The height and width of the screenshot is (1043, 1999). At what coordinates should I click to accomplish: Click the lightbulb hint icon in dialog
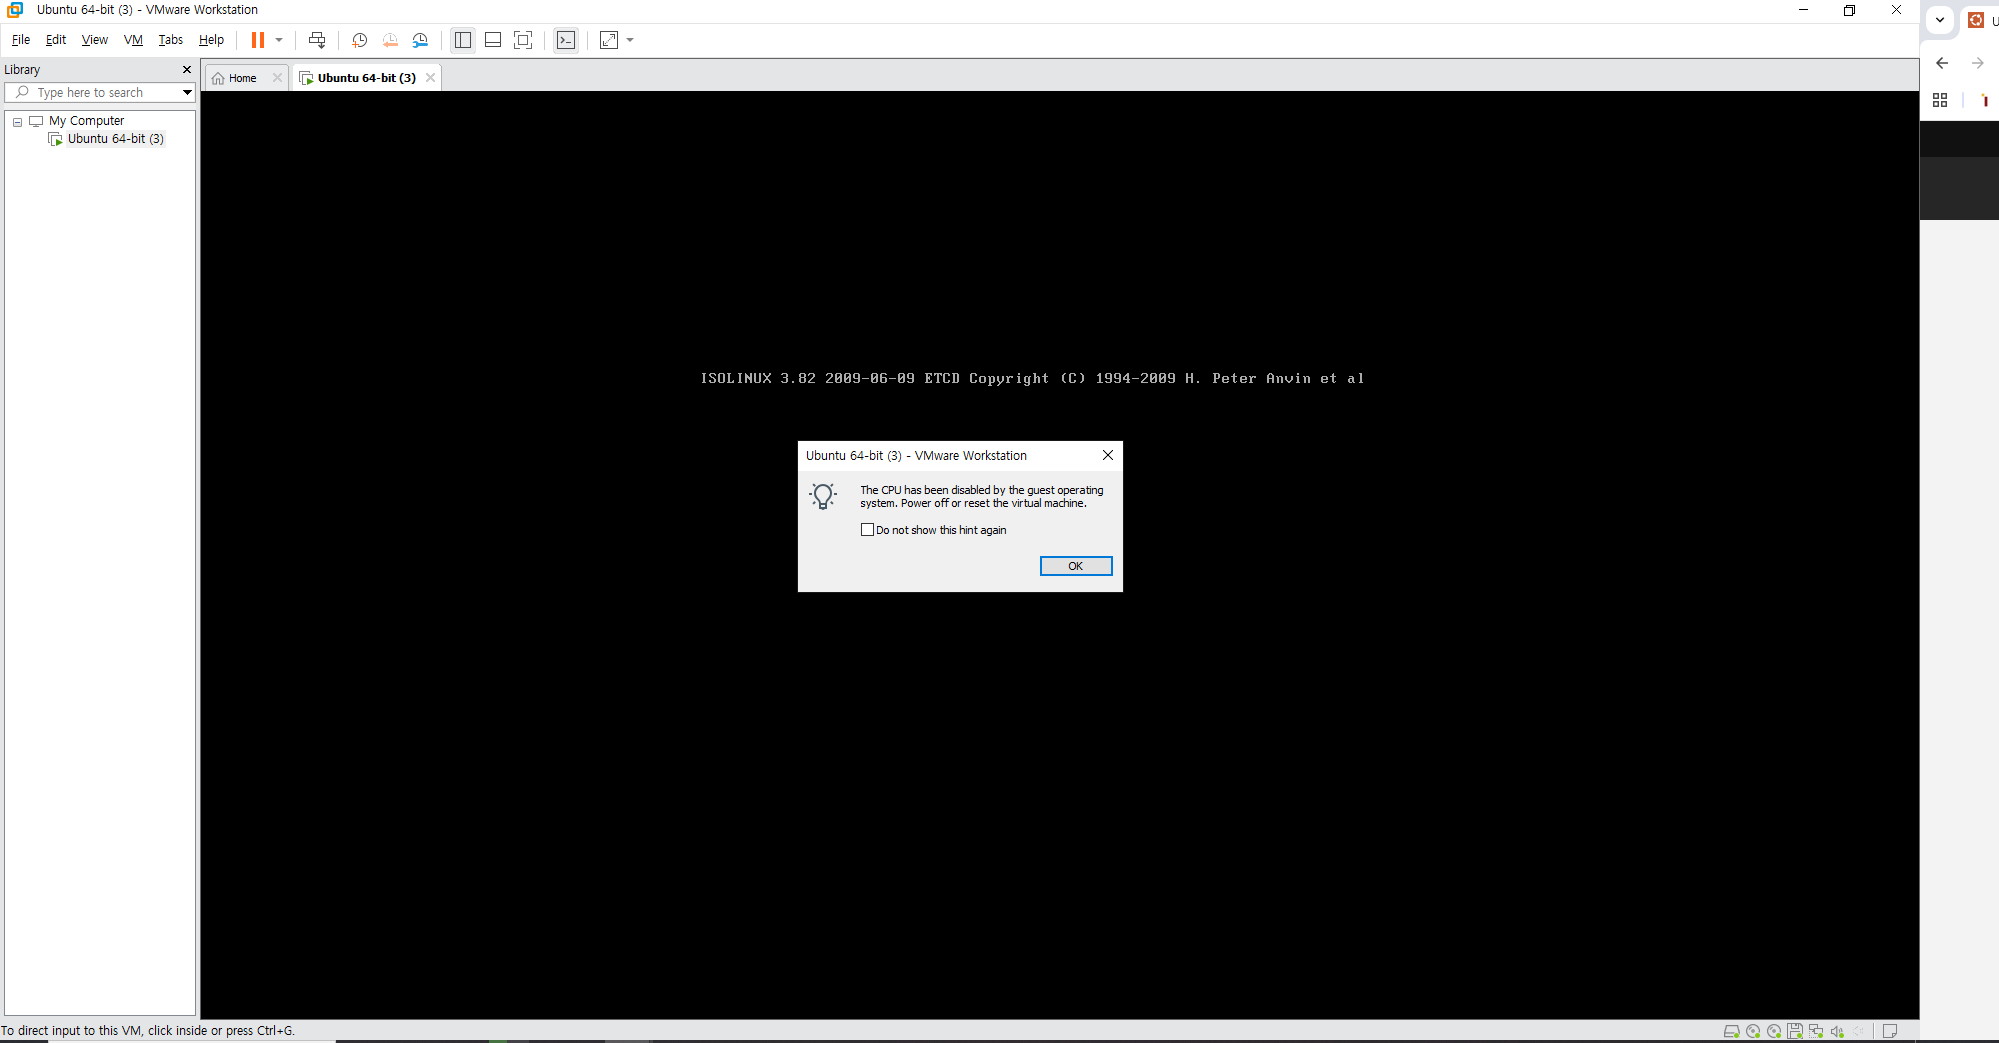823,496
